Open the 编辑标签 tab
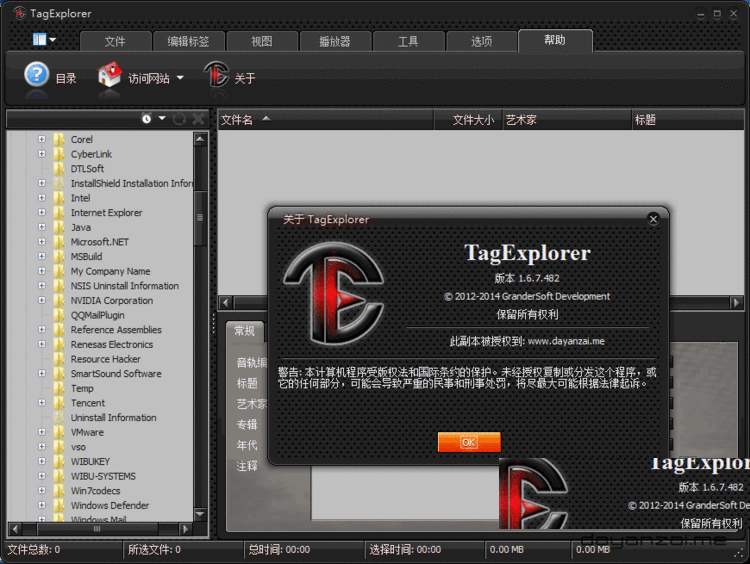 [188, 41]
